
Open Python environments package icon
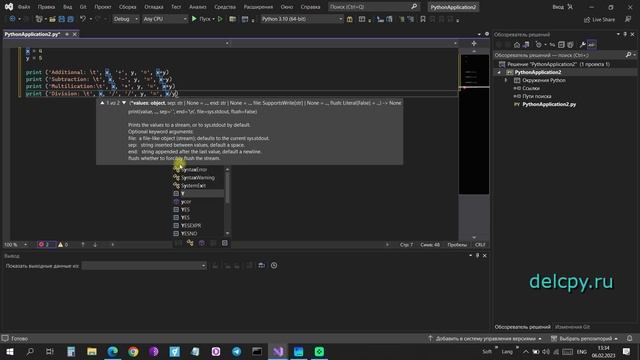point(349,19)
